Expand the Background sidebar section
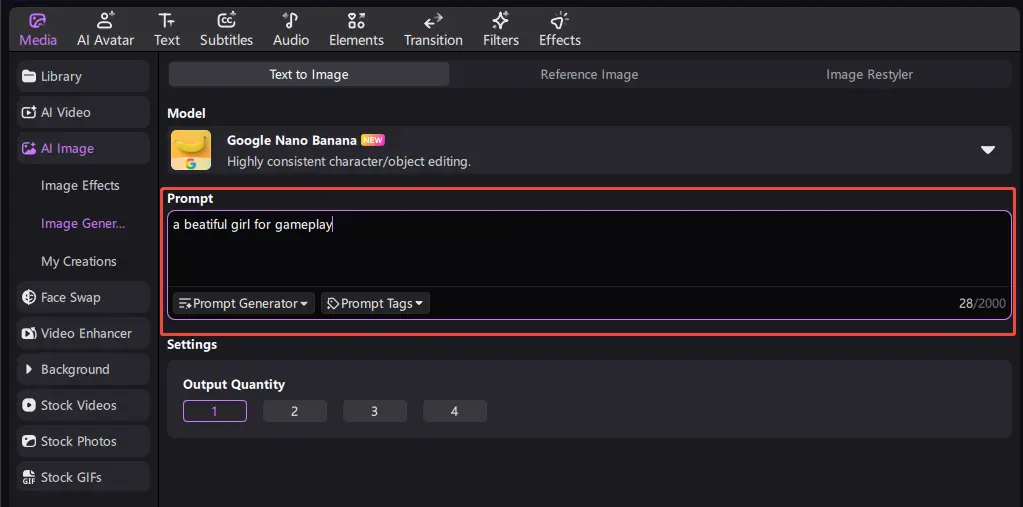1023x507 pixels. tap(75, 369)
